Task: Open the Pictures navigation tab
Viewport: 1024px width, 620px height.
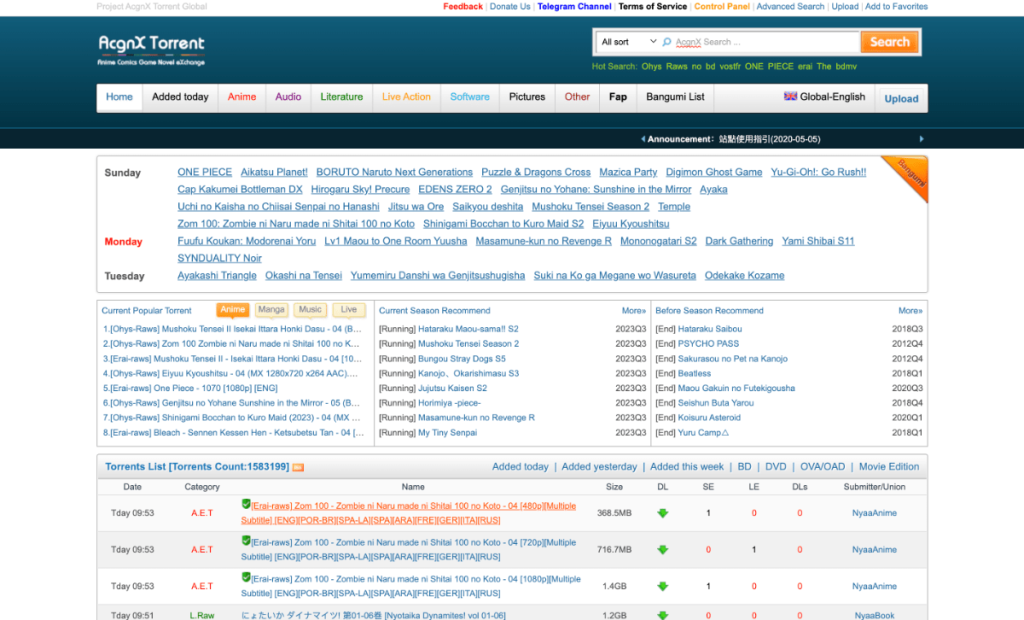Action: click(x=527, y=97)
